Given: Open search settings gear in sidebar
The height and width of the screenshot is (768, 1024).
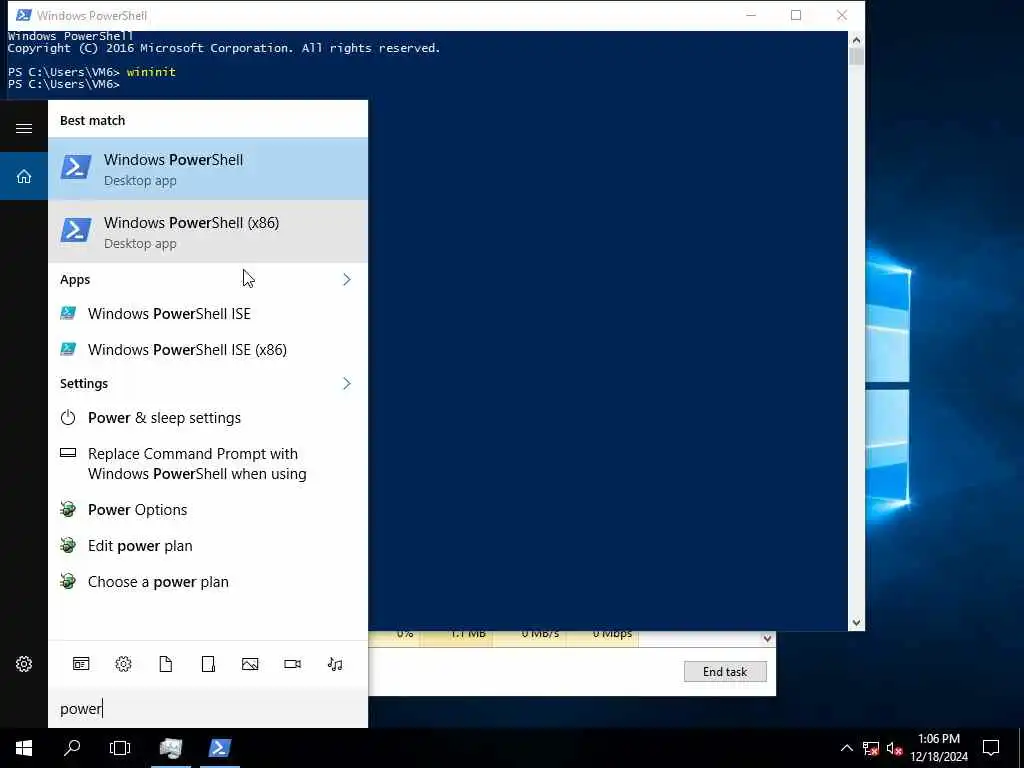Looking at the screenshot, I should (x=24, y=664).
